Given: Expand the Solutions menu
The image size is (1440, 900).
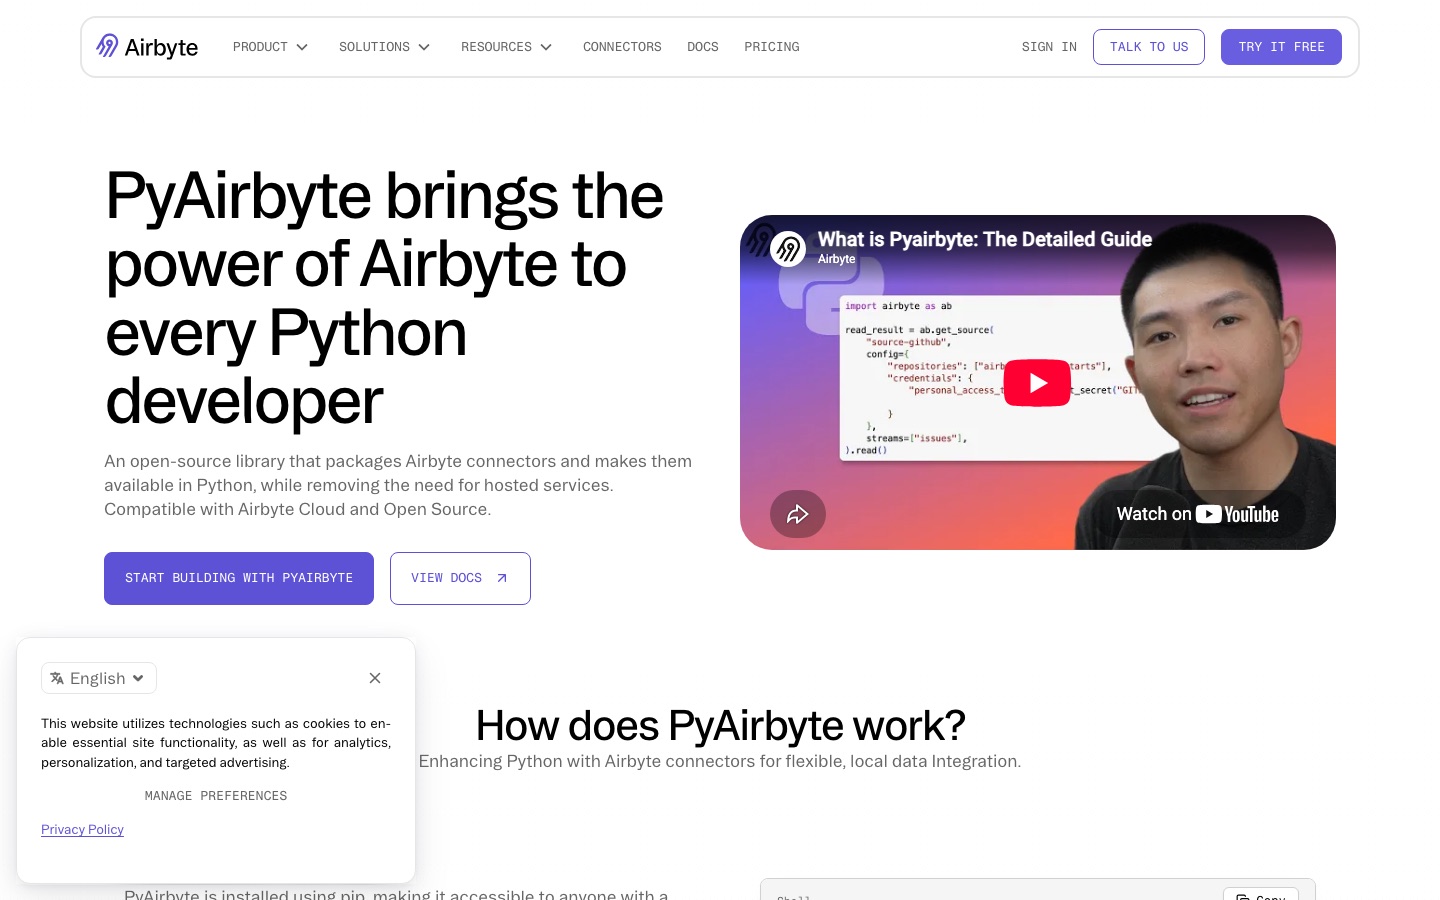Looking at the screenshot, I should [385, 47].
